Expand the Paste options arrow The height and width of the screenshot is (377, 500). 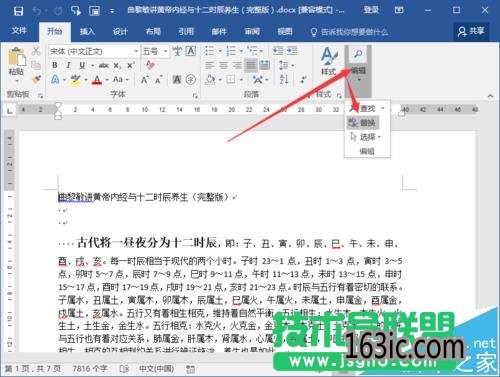point(17,80)
